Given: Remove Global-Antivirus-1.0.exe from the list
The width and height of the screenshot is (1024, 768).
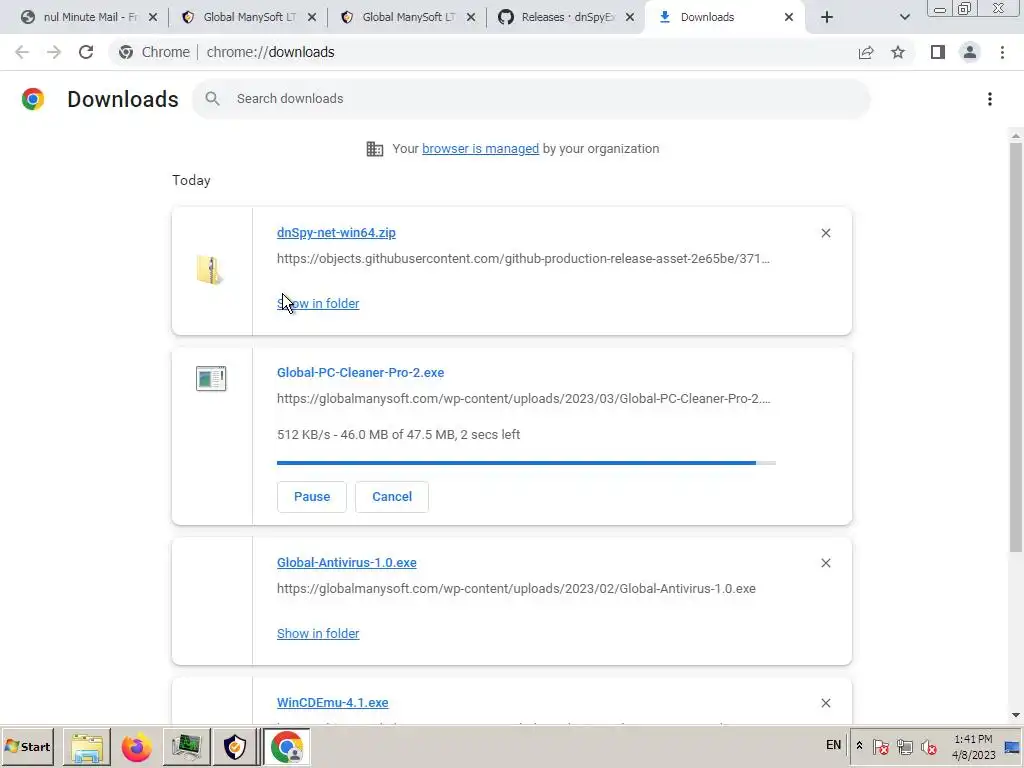Looking at the screenshot, I should point(826,563).
